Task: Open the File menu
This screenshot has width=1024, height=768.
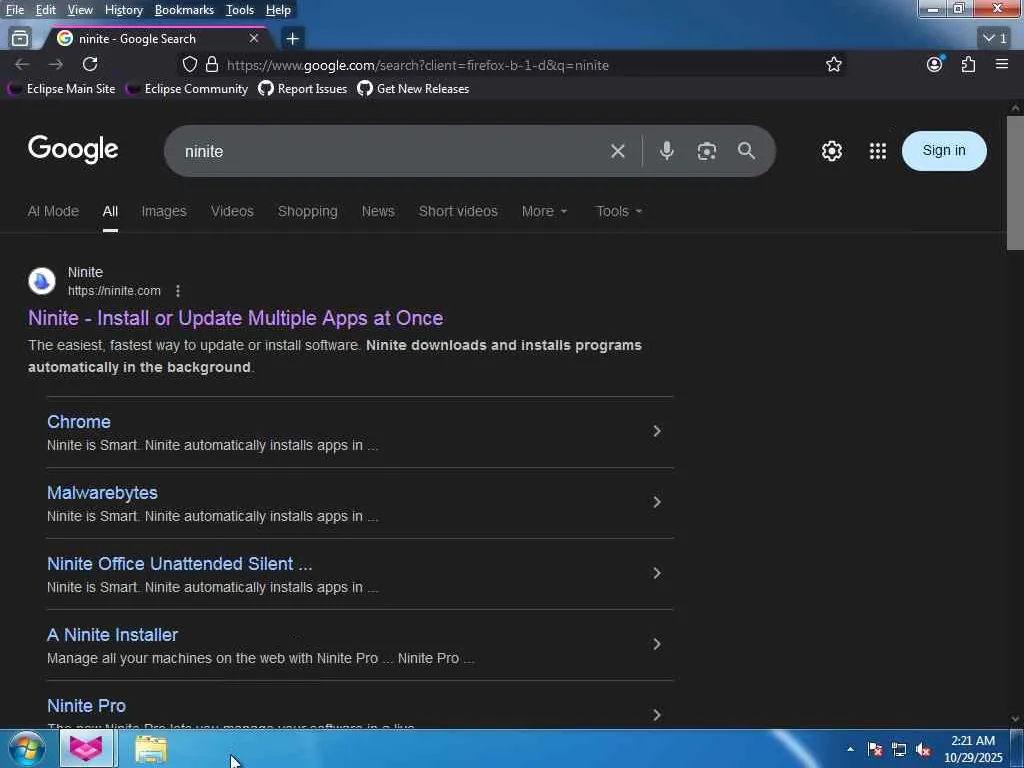Action: coord(14,10)
